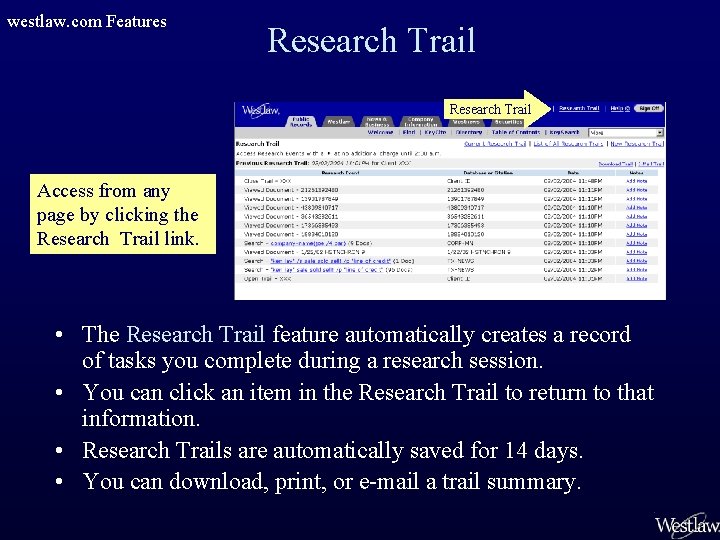Click the Research Trail link in the header
720x540 pixels.
[x=579, y=108]
